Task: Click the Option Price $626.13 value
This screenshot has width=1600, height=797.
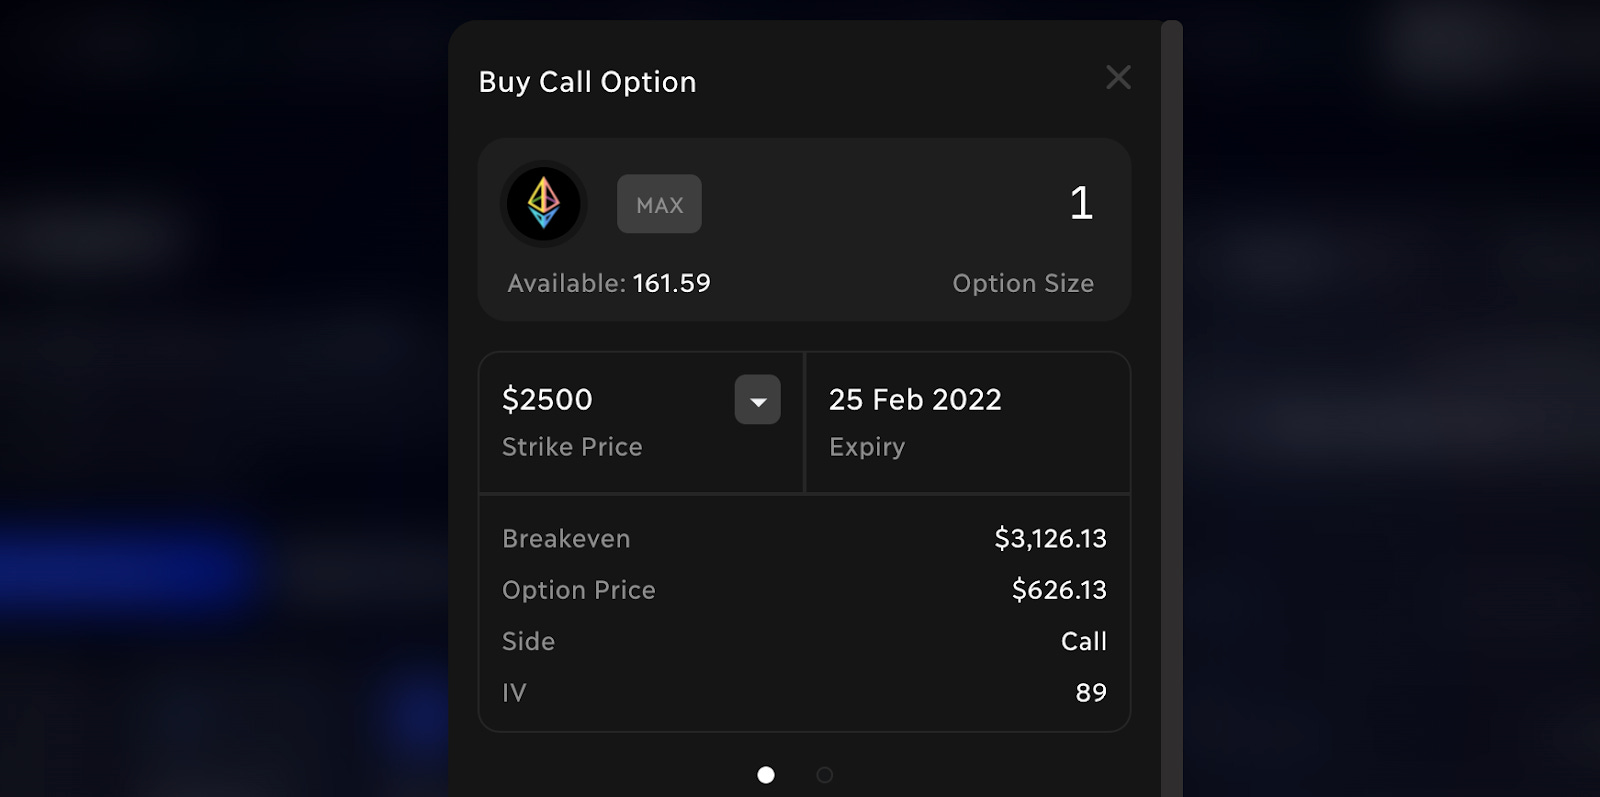Action: (x=1059, y=590)
